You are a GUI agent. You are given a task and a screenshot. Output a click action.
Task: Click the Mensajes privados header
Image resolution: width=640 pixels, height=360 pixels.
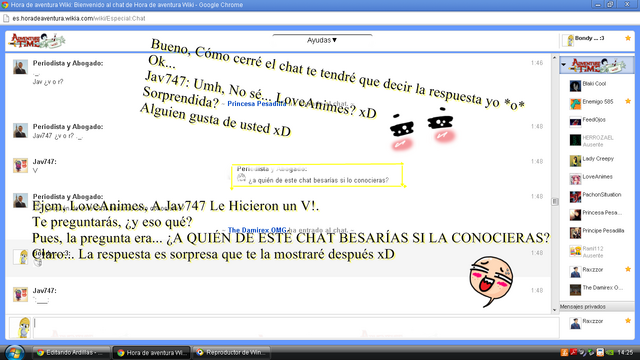coord(597,307)
